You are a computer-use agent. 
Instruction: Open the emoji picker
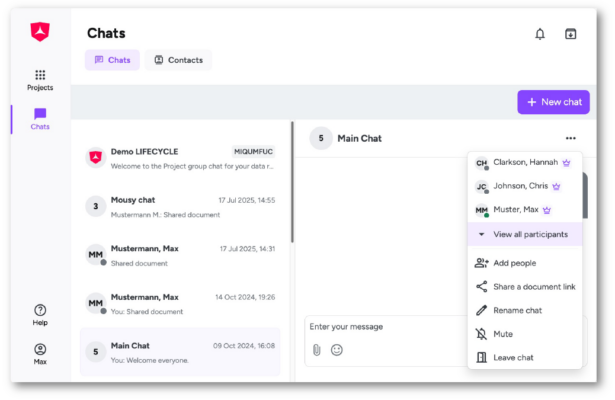click(x=337, y=349)
